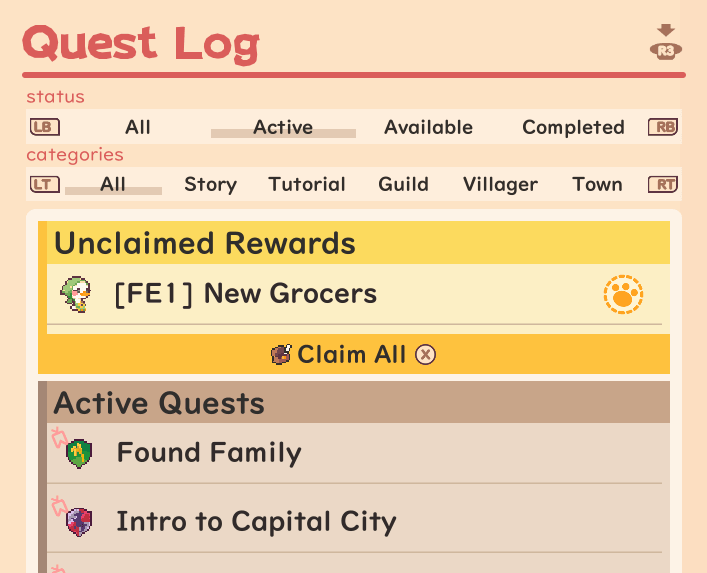Viewport: 707px width, 573px height.
Task: Filter quests by Story category
Action: [x=210, y=184]
